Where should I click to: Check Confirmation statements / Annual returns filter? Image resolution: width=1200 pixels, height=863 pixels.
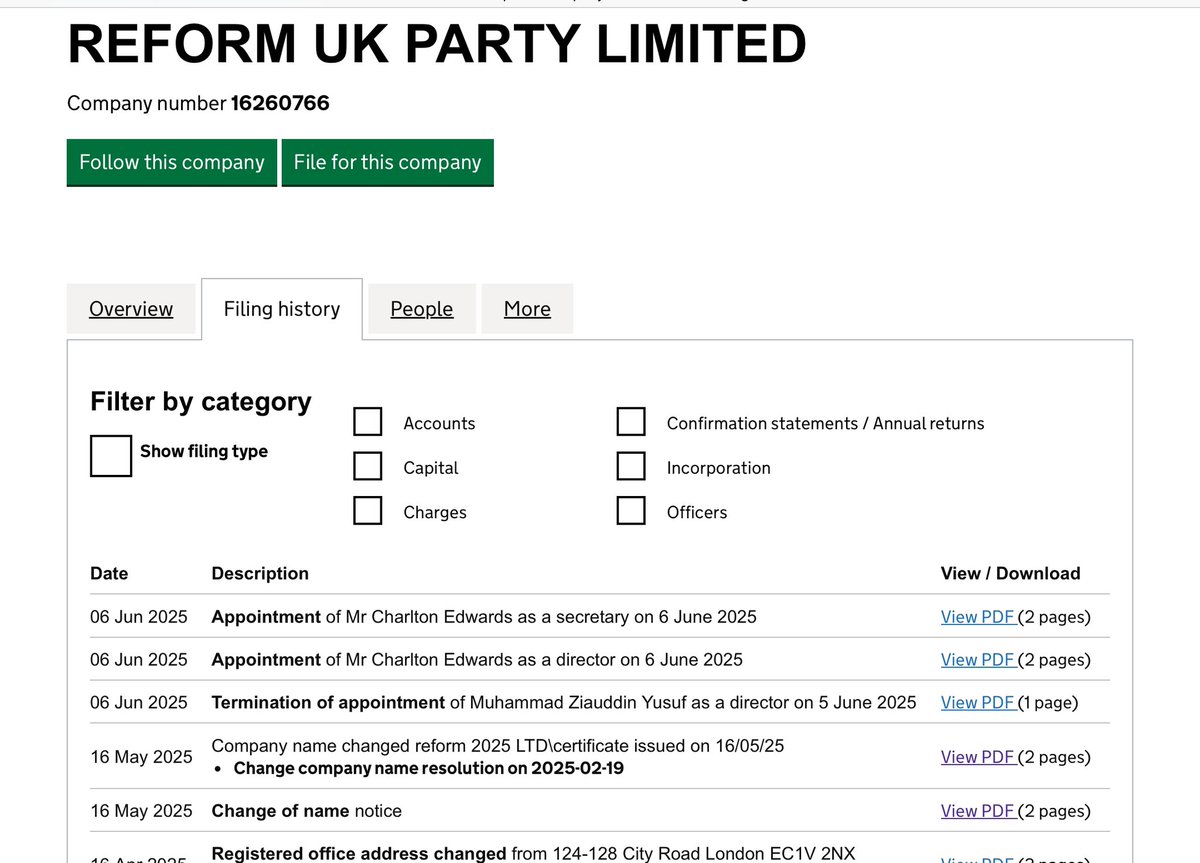pos(631,422)
